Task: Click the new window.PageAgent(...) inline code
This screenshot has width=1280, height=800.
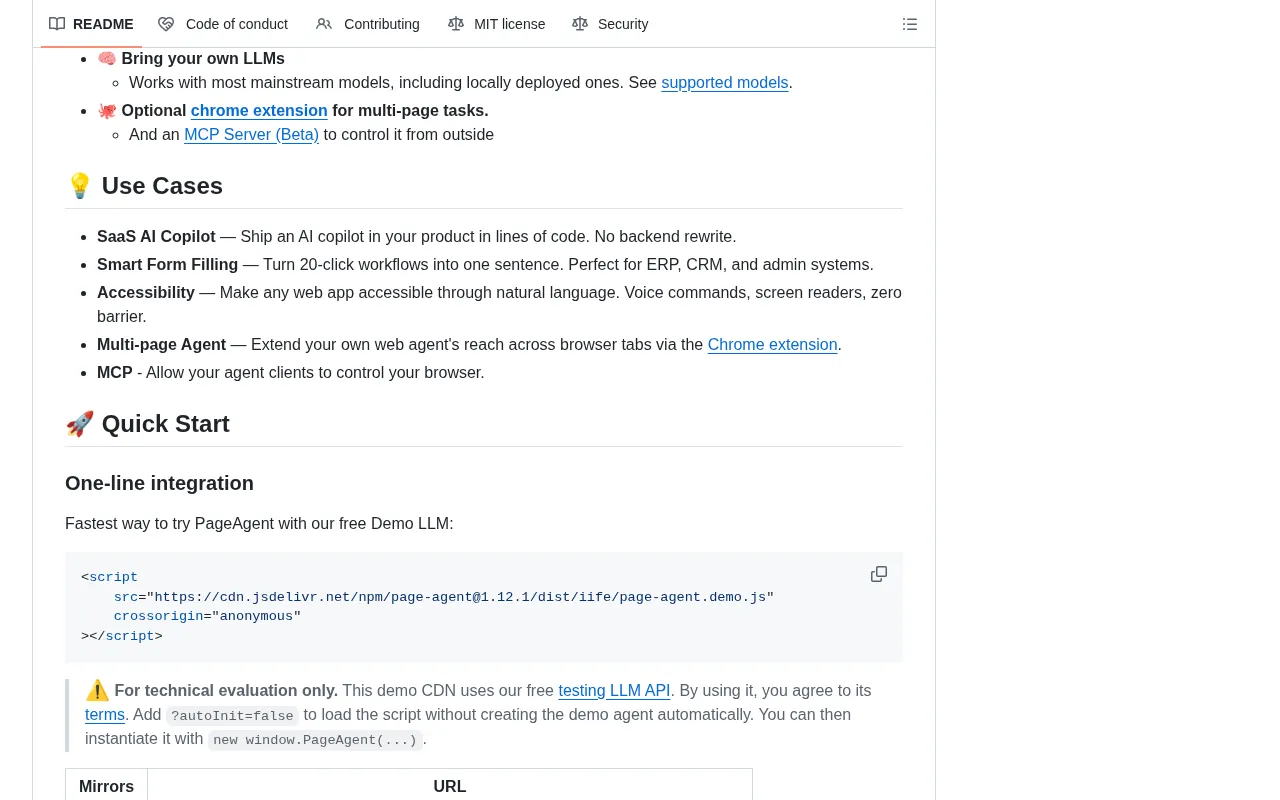Action: click(x=315, y=740)
